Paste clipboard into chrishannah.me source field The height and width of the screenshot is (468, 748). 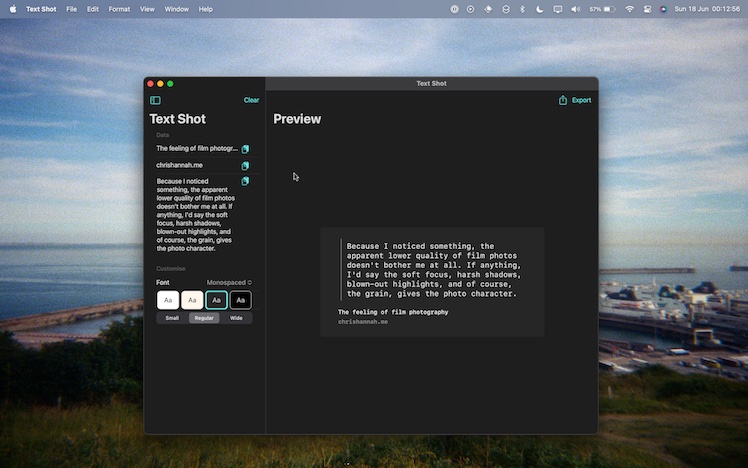click(x=245, y=166)
